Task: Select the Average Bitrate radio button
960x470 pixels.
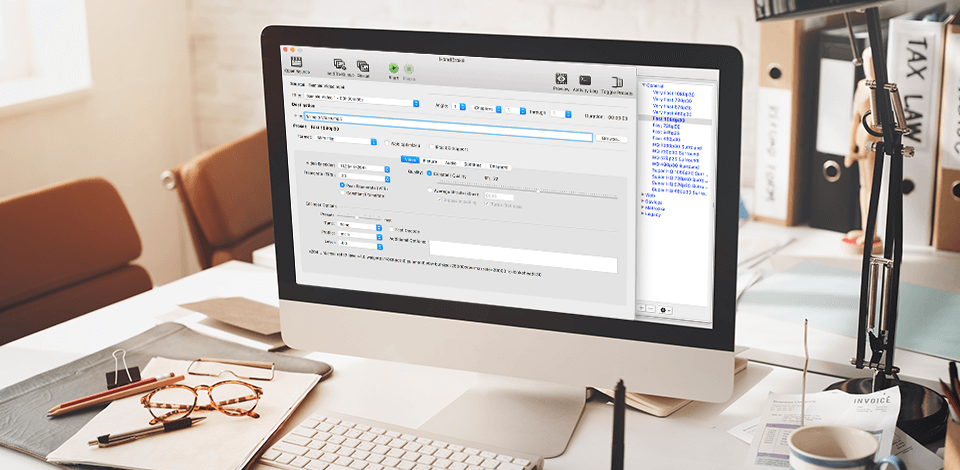Action: 430,191
